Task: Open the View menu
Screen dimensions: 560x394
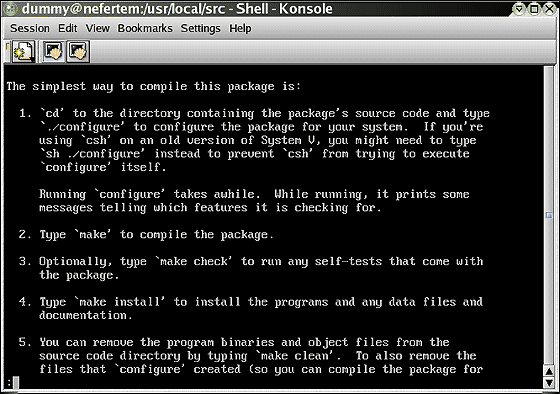Action: (x=98, y=28)
